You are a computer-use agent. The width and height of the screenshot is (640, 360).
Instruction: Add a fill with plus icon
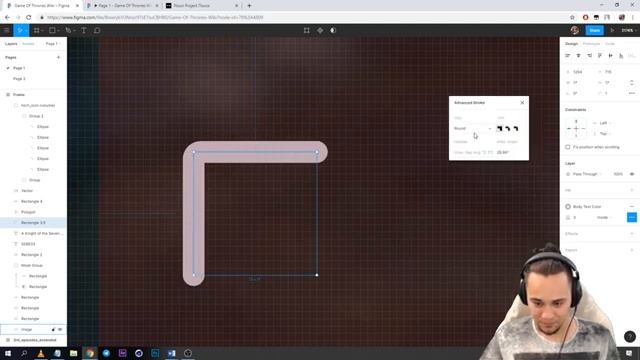point(632,190)
